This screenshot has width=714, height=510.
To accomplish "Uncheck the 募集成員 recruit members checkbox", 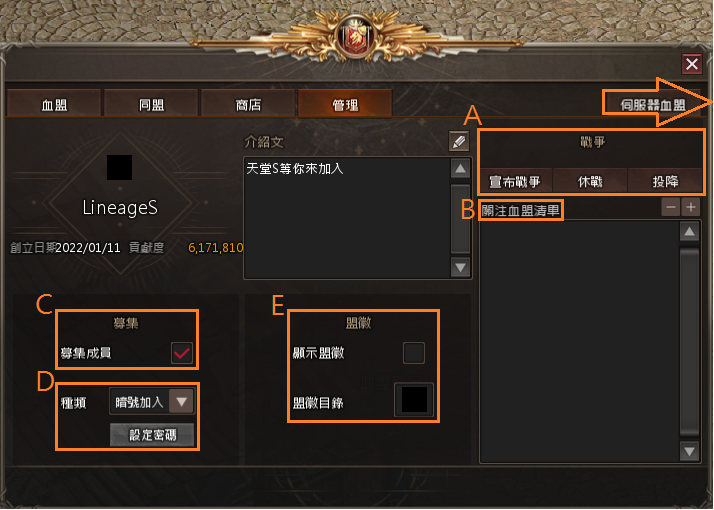I will pyautogui.click(x=182, y=353).
